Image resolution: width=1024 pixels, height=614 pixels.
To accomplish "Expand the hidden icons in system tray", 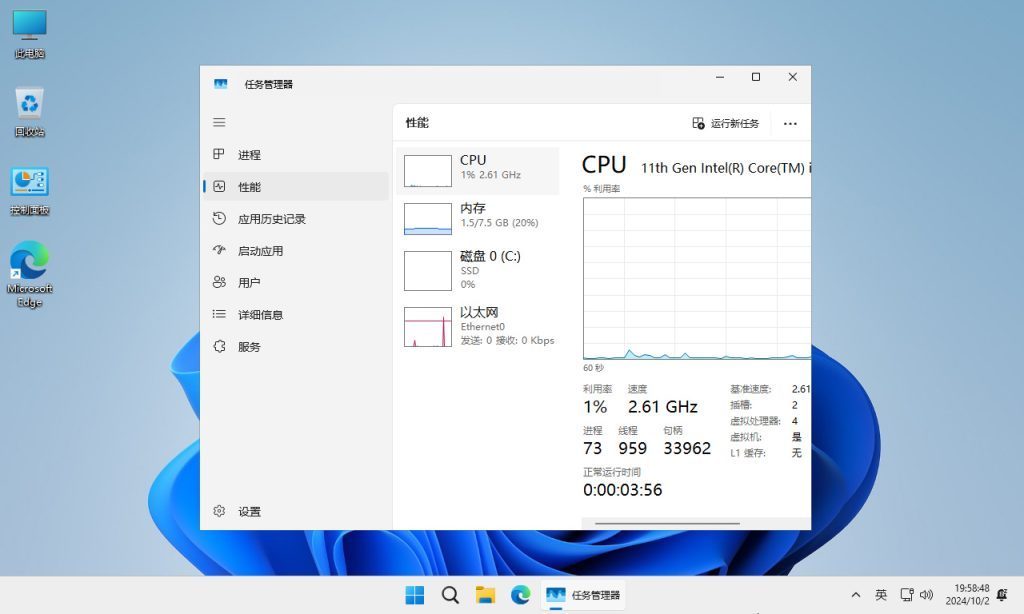I will (x=856, y=593).
